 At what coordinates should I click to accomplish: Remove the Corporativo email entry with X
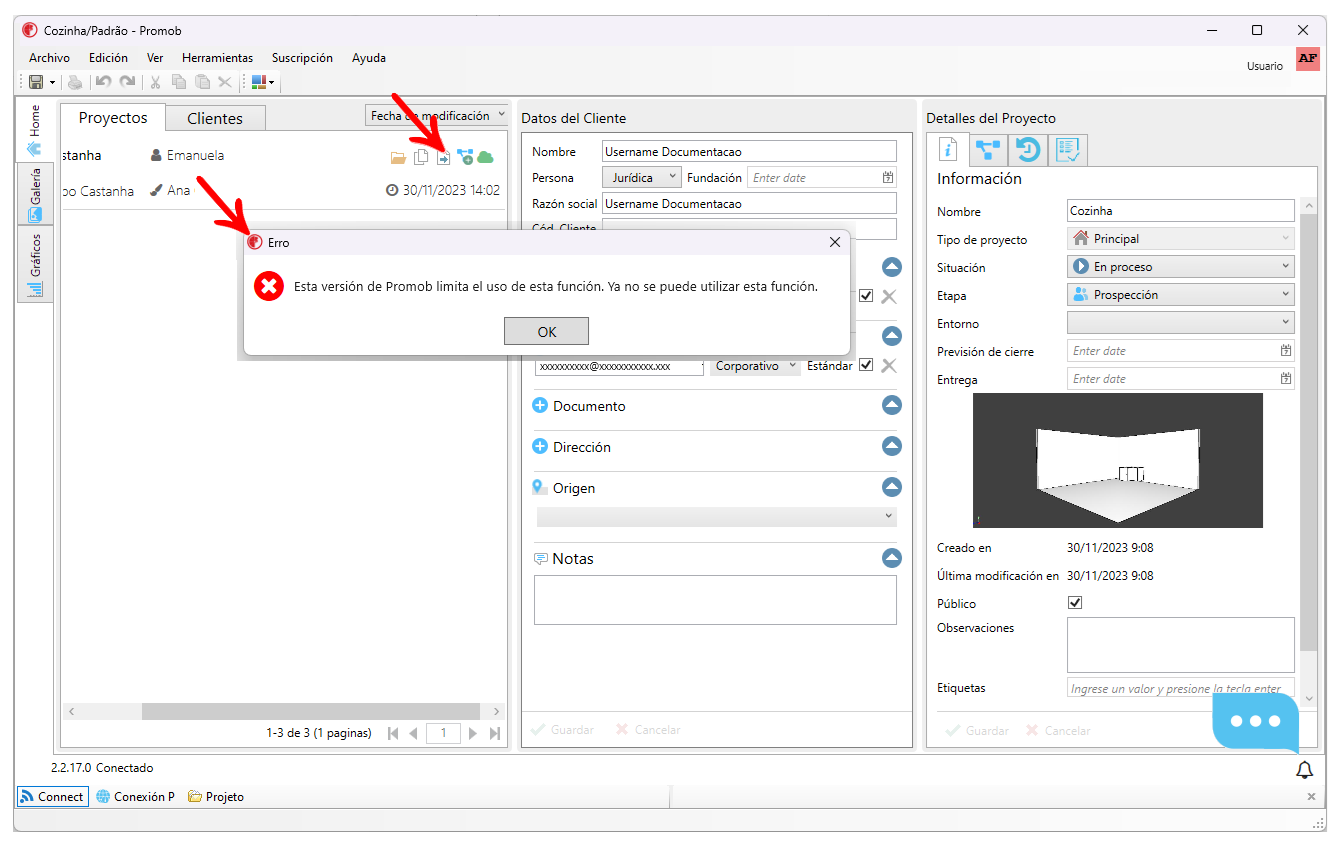(x=889, y=365)
